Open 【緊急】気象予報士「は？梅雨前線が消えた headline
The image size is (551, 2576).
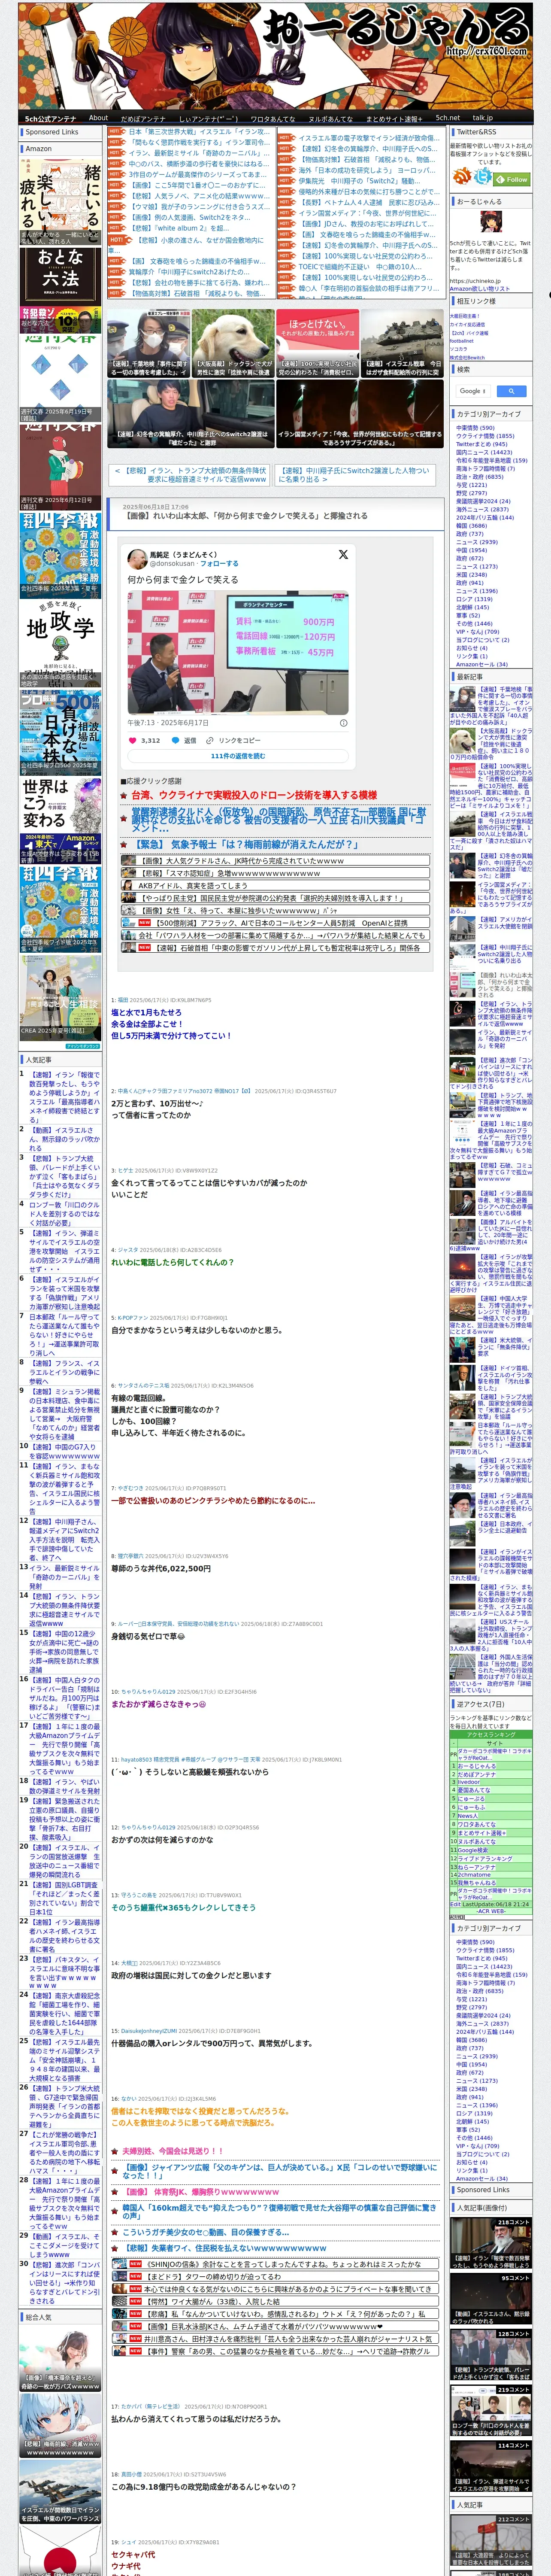246,845
